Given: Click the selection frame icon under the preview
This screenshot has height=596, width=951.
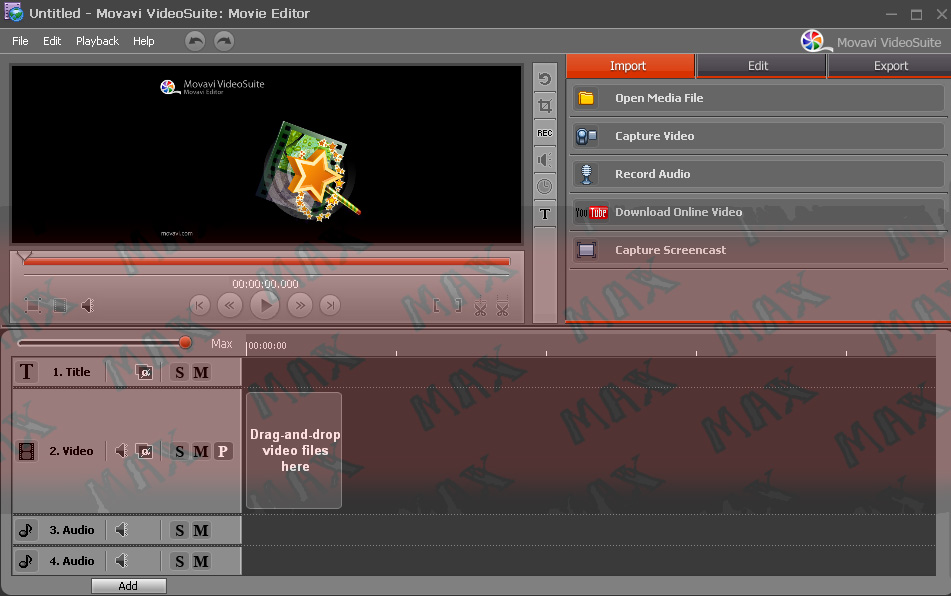Looking at the screenshot, I should click(x=33, y=305).
